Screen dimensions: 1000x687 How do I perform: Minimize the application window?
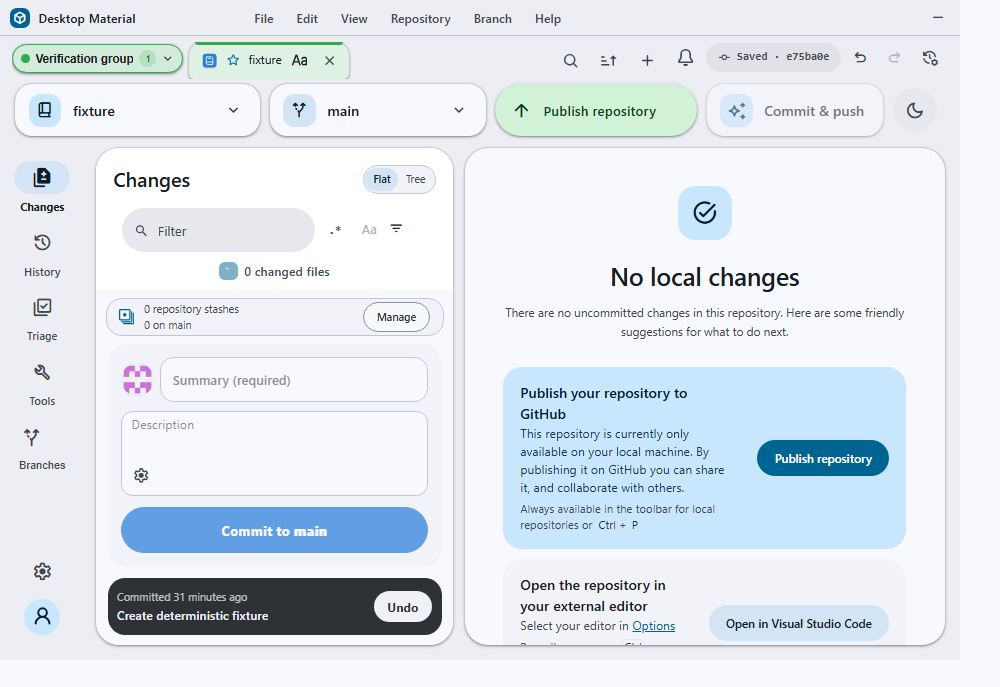pos(938,18)
